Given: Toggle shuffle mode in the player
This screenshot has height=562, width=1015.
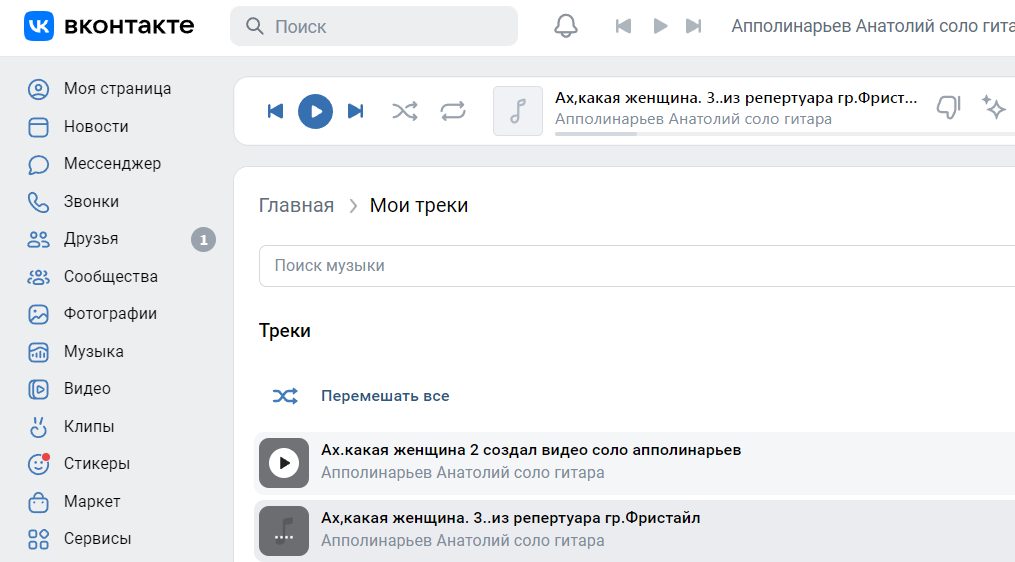Looking at the screenshot, I should (x=405, y=111).
